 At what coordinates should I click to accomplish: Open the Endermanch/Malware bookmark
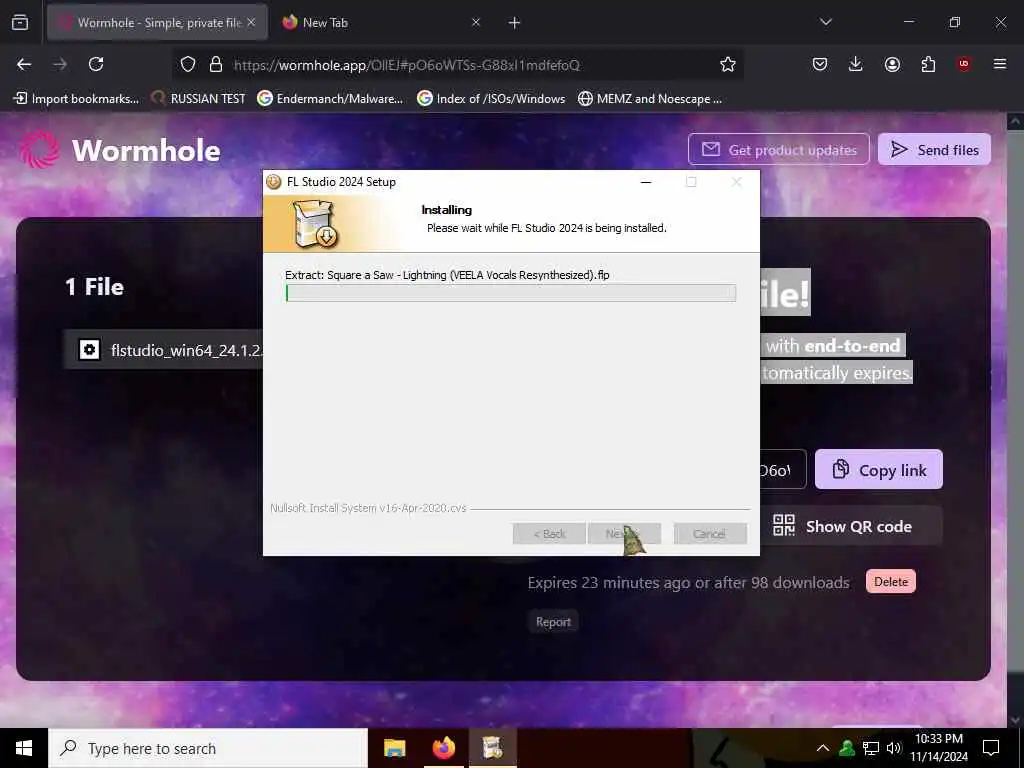coord(330,99)
